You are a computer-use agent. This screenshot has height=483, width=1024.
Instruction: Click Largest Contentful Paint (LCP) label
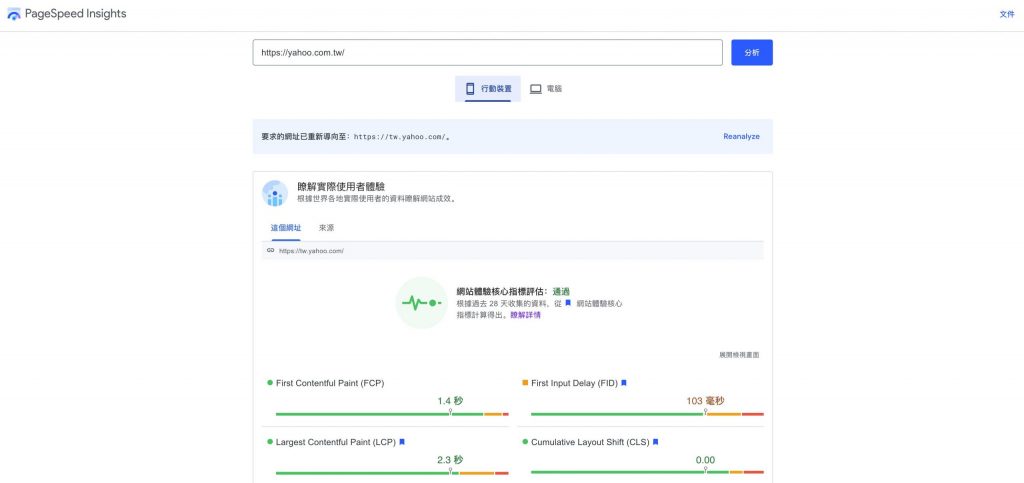336,442
